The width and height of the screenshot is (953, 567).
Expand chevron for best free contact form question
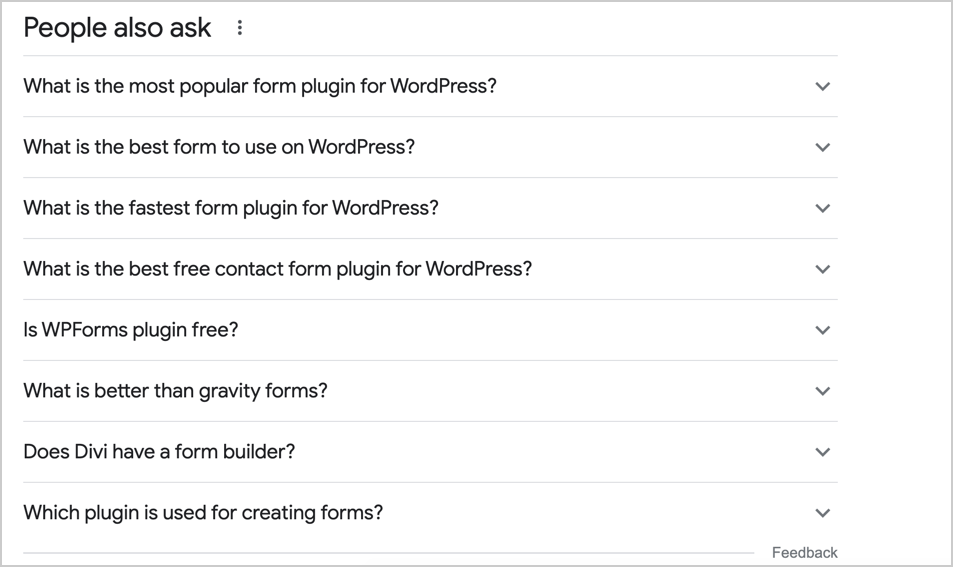[x=822, y=269]
